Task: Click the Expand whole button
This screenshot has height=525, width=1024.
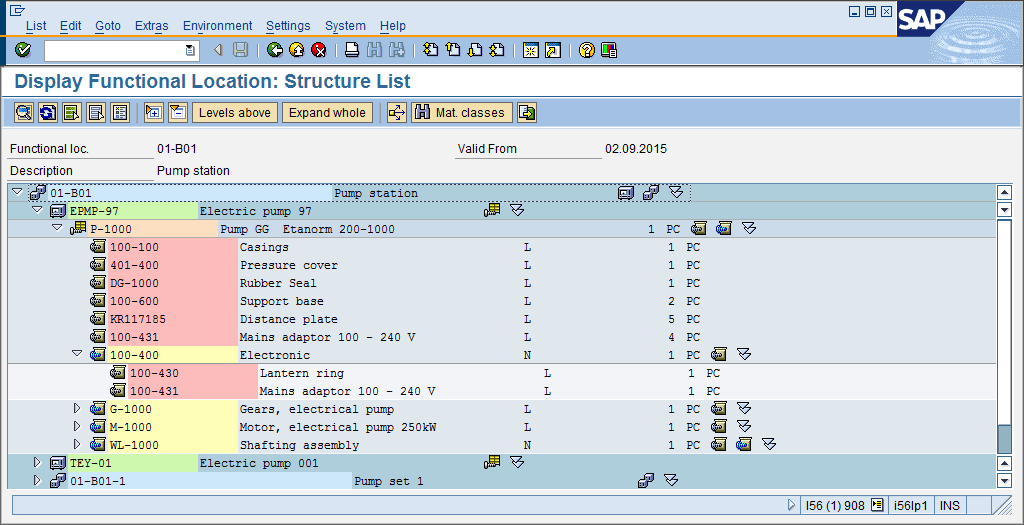Action: 327,112
